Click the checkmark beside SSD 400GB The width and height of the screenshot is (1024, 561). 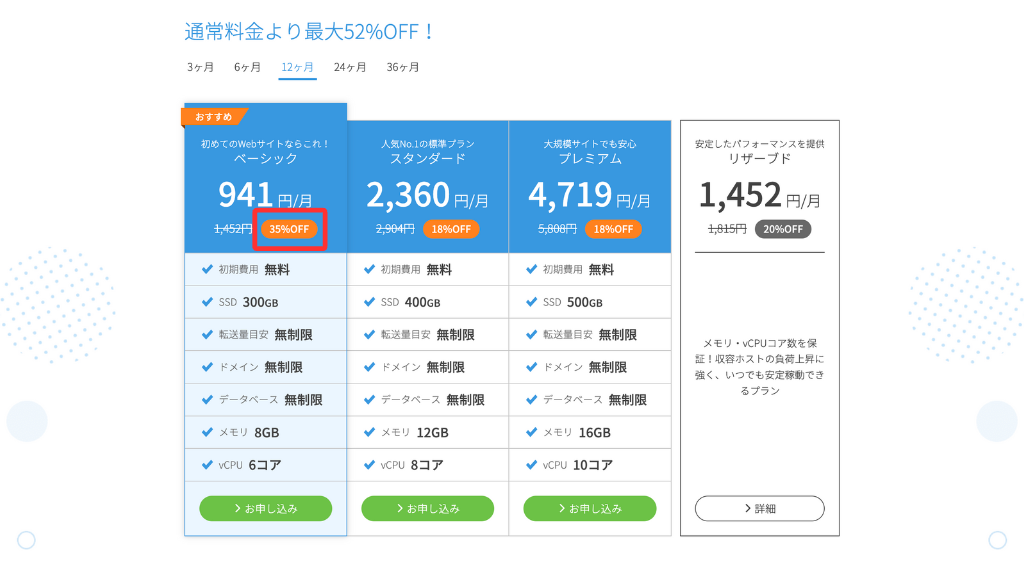(x=369, y=302)
